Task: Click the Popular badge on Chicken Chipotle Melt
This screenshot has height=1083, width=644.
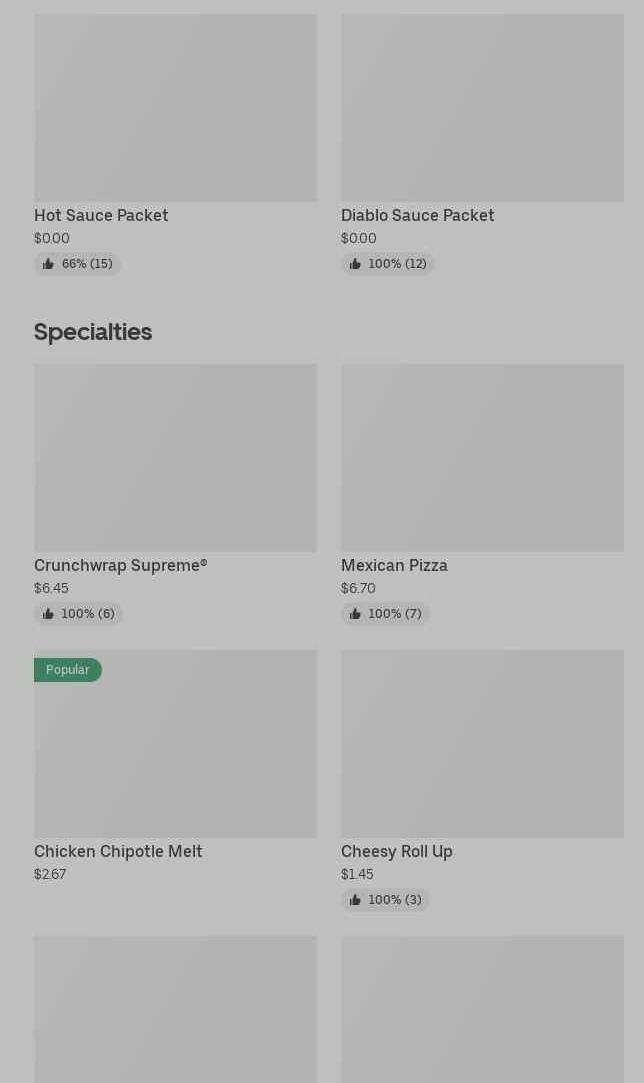Action: tap(68, 670)
